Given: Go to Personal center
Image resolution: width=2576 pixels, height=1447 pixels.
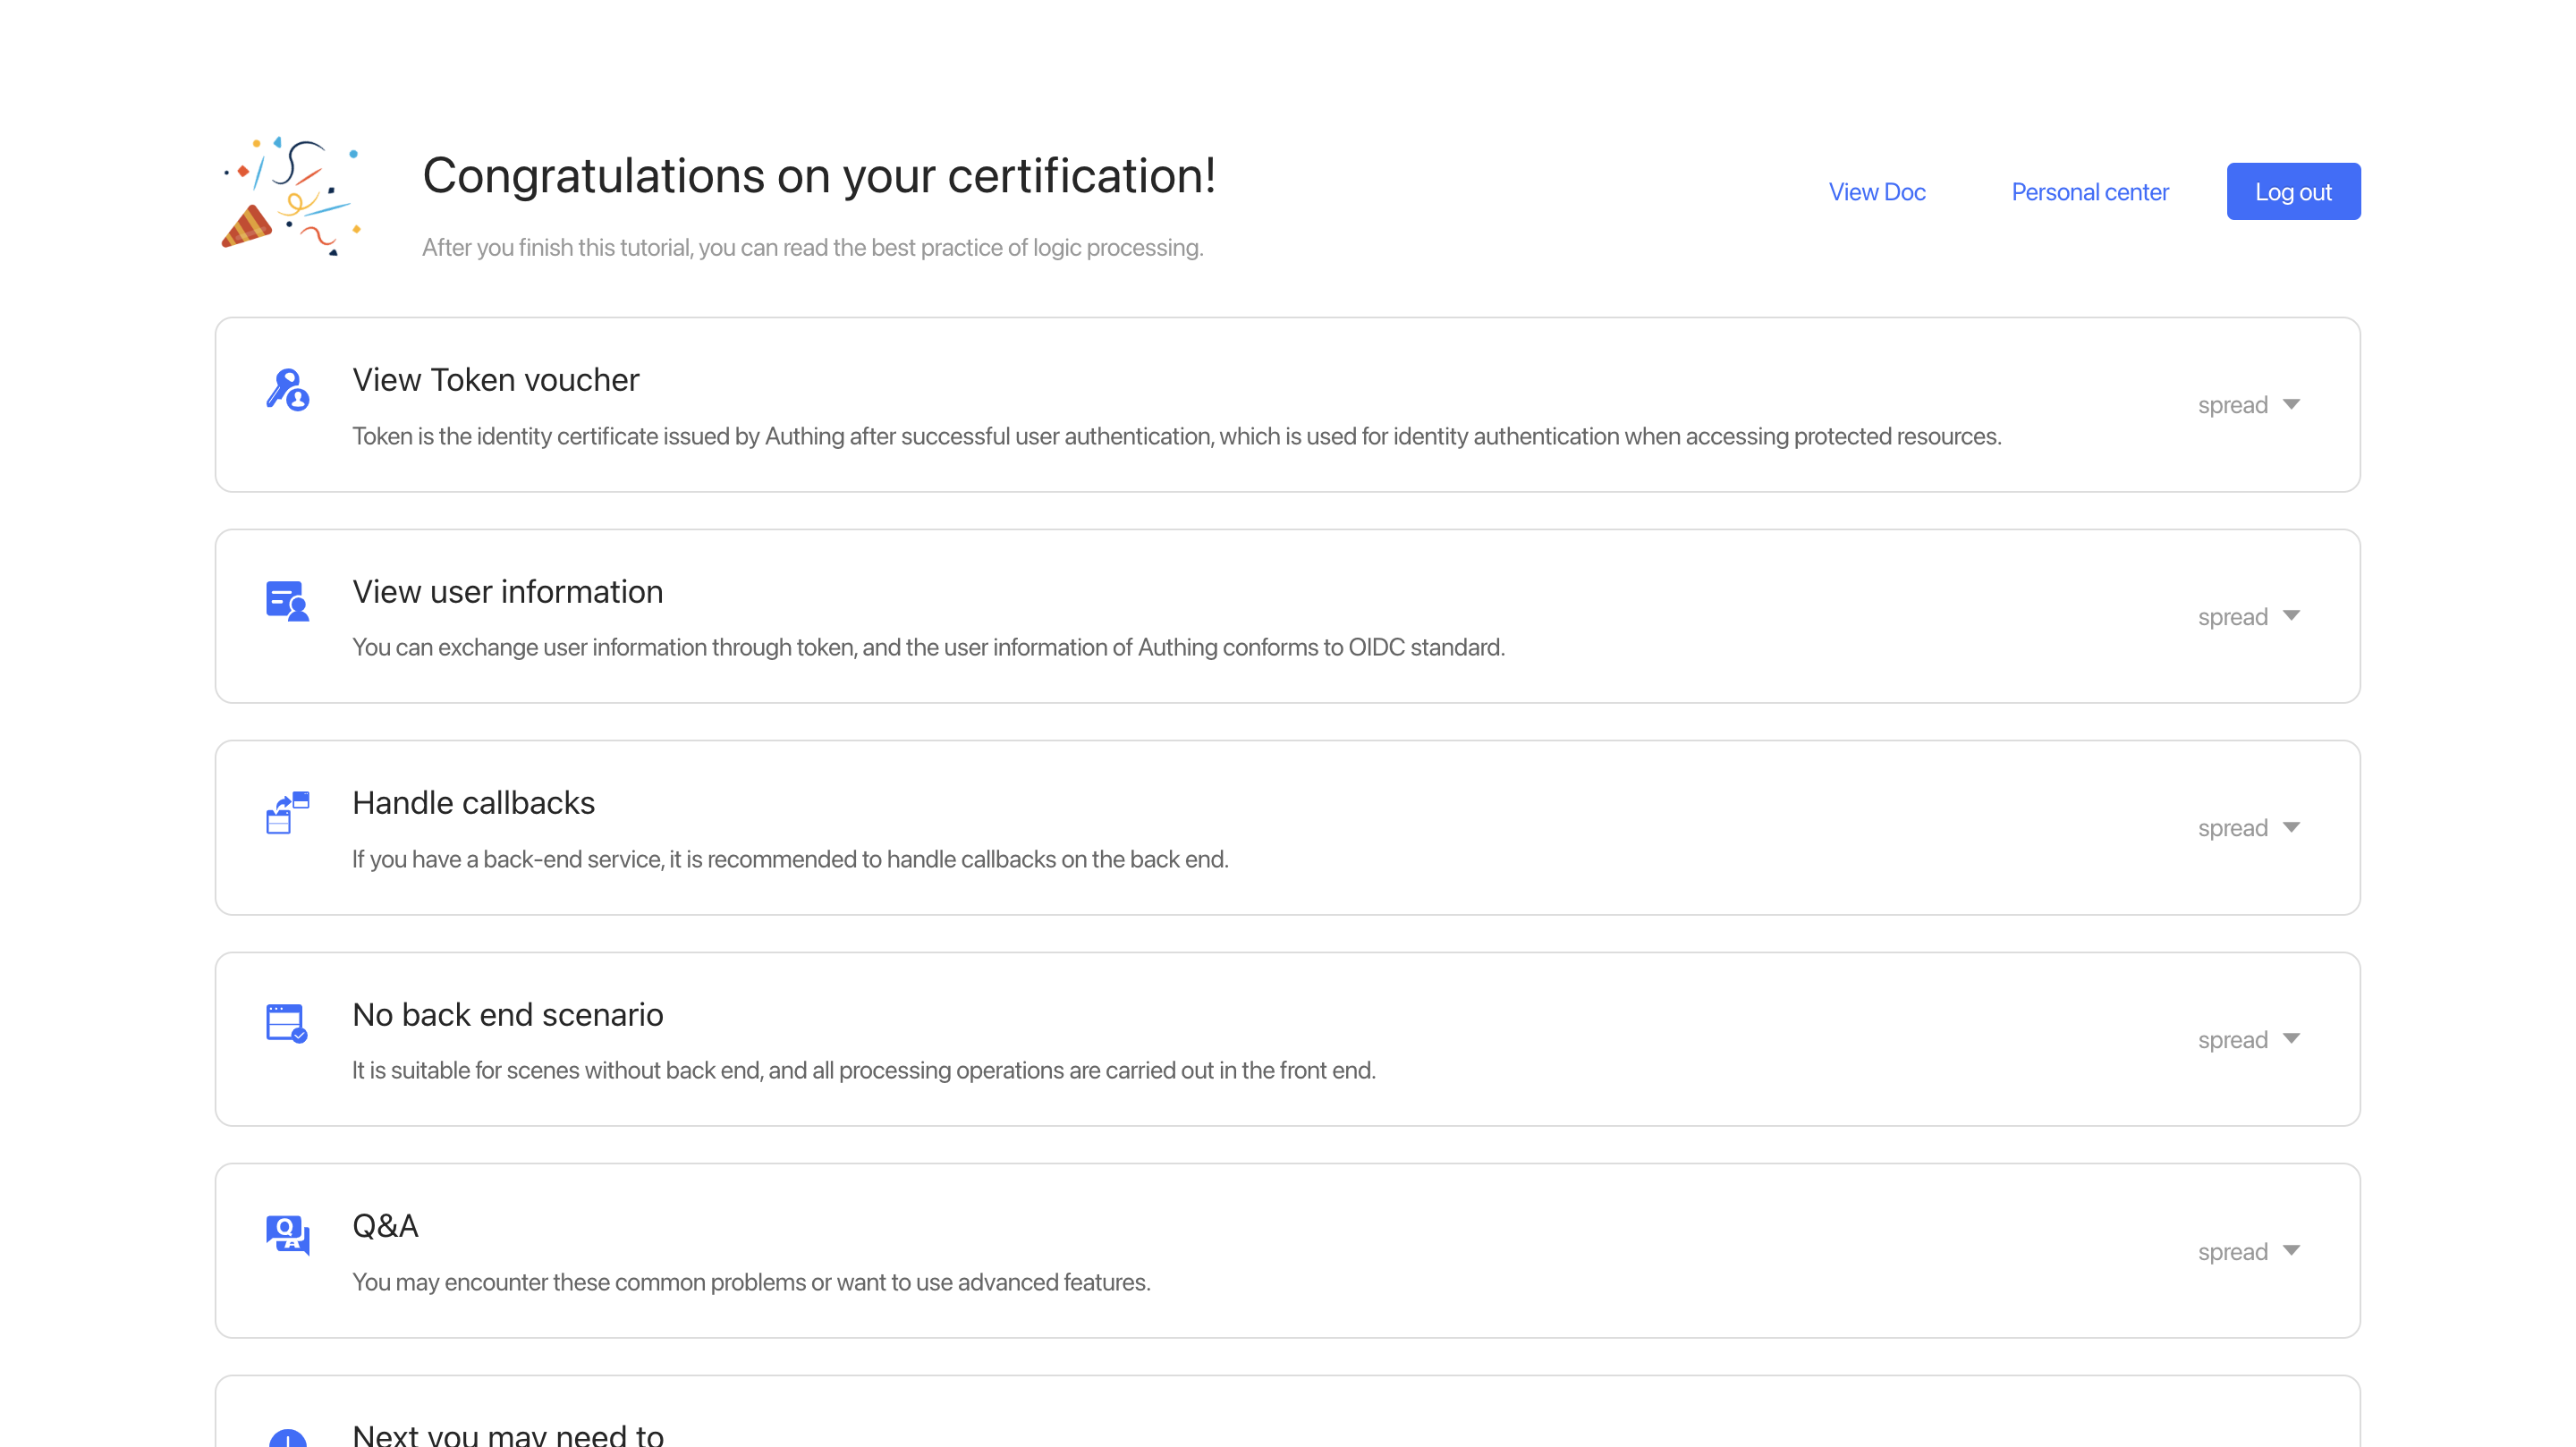Looking at the screenshot, I should (2089, 192).
